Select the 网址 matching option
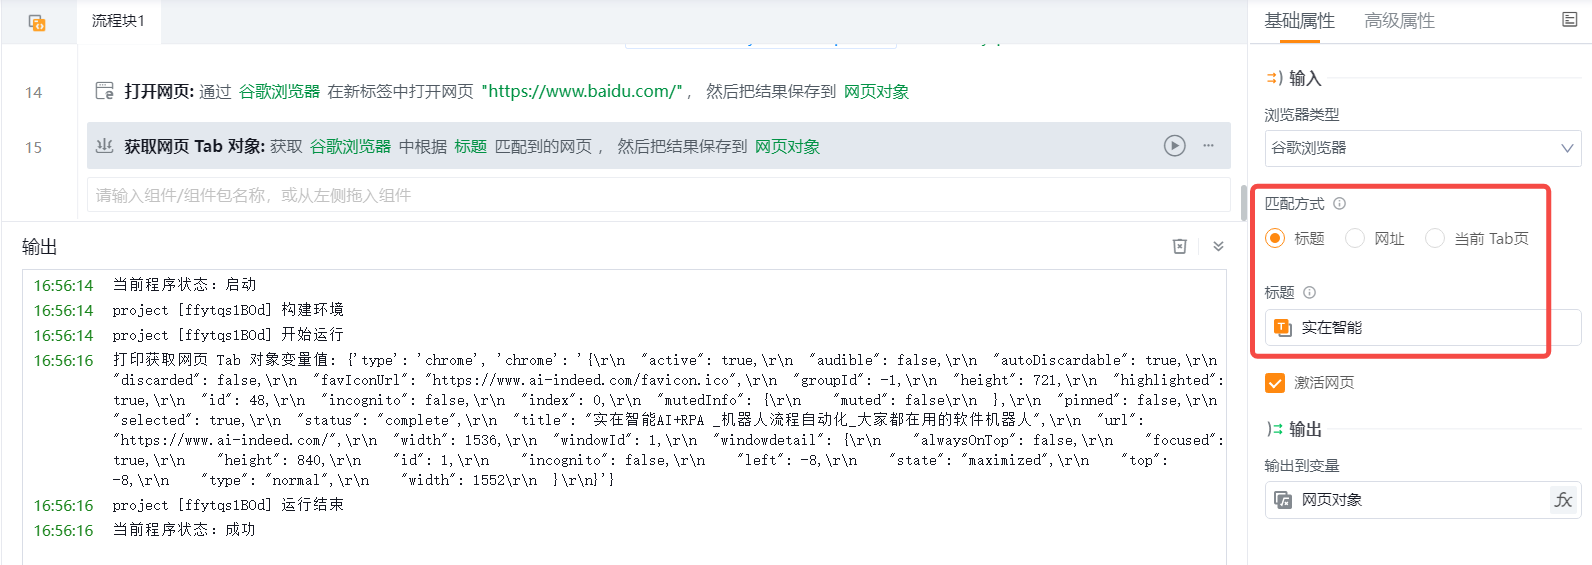Viewport: 1592px width, 565px height. tap(1355, 238)
